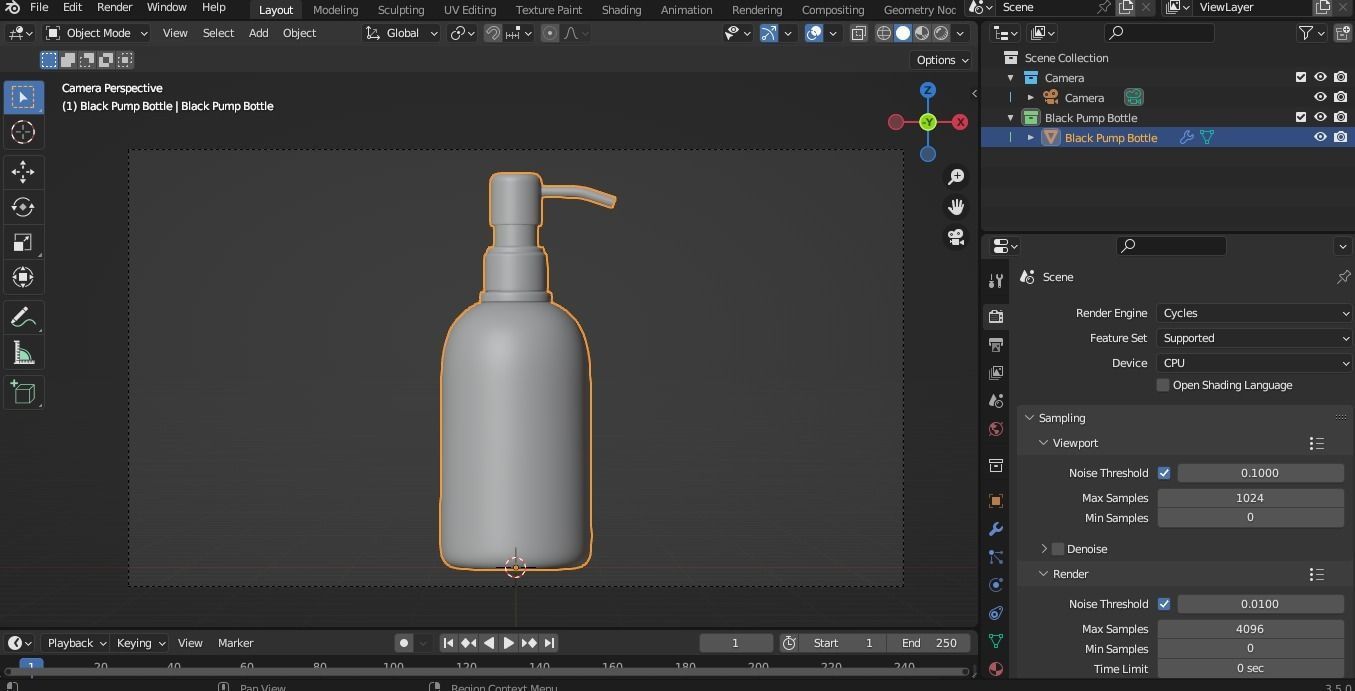Open the Material properties tab

tap(995, 669)
